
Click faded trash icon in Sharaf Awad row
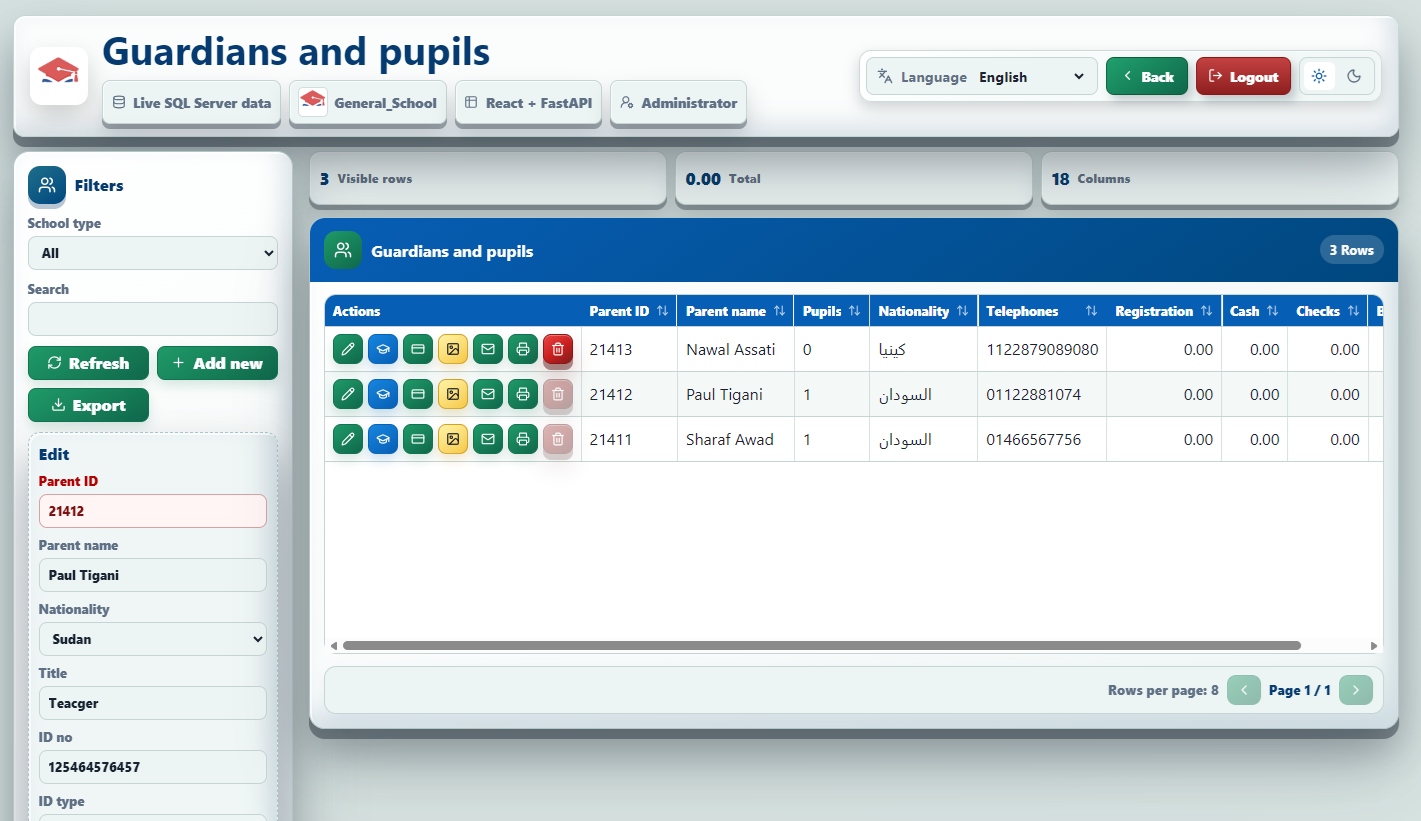558,439
